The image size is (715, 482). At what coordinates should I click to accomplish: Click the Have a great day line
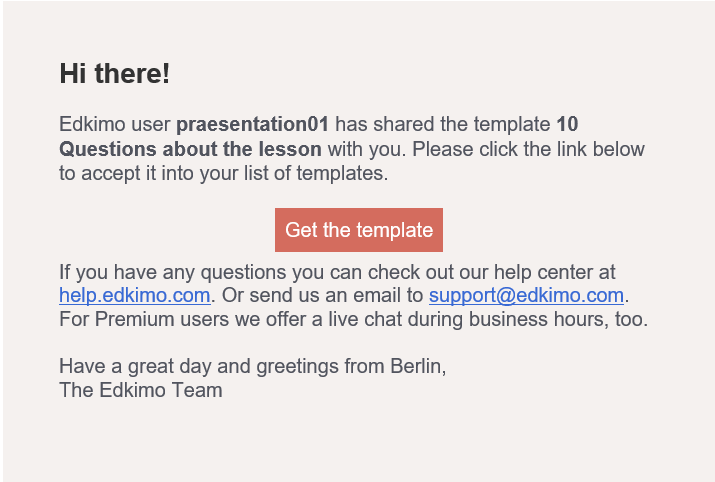click(x=253, y=366)
